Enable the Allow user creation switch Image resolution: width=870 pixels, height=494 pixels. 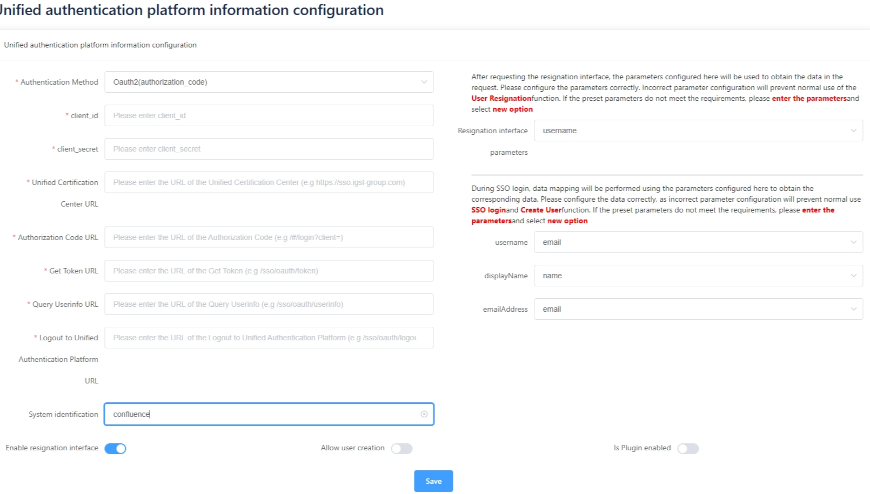pyautogui.click(x=401, y=448)
